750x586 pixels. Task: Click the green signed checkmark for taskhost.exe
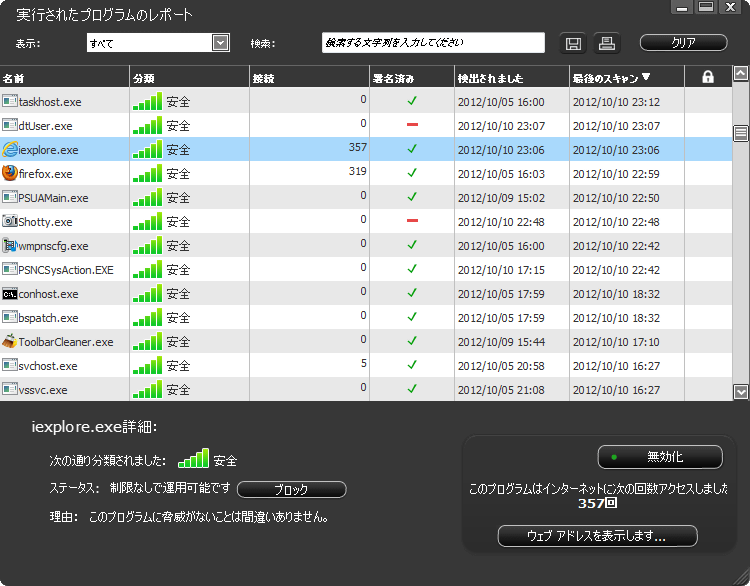click(x=412, y=101)
